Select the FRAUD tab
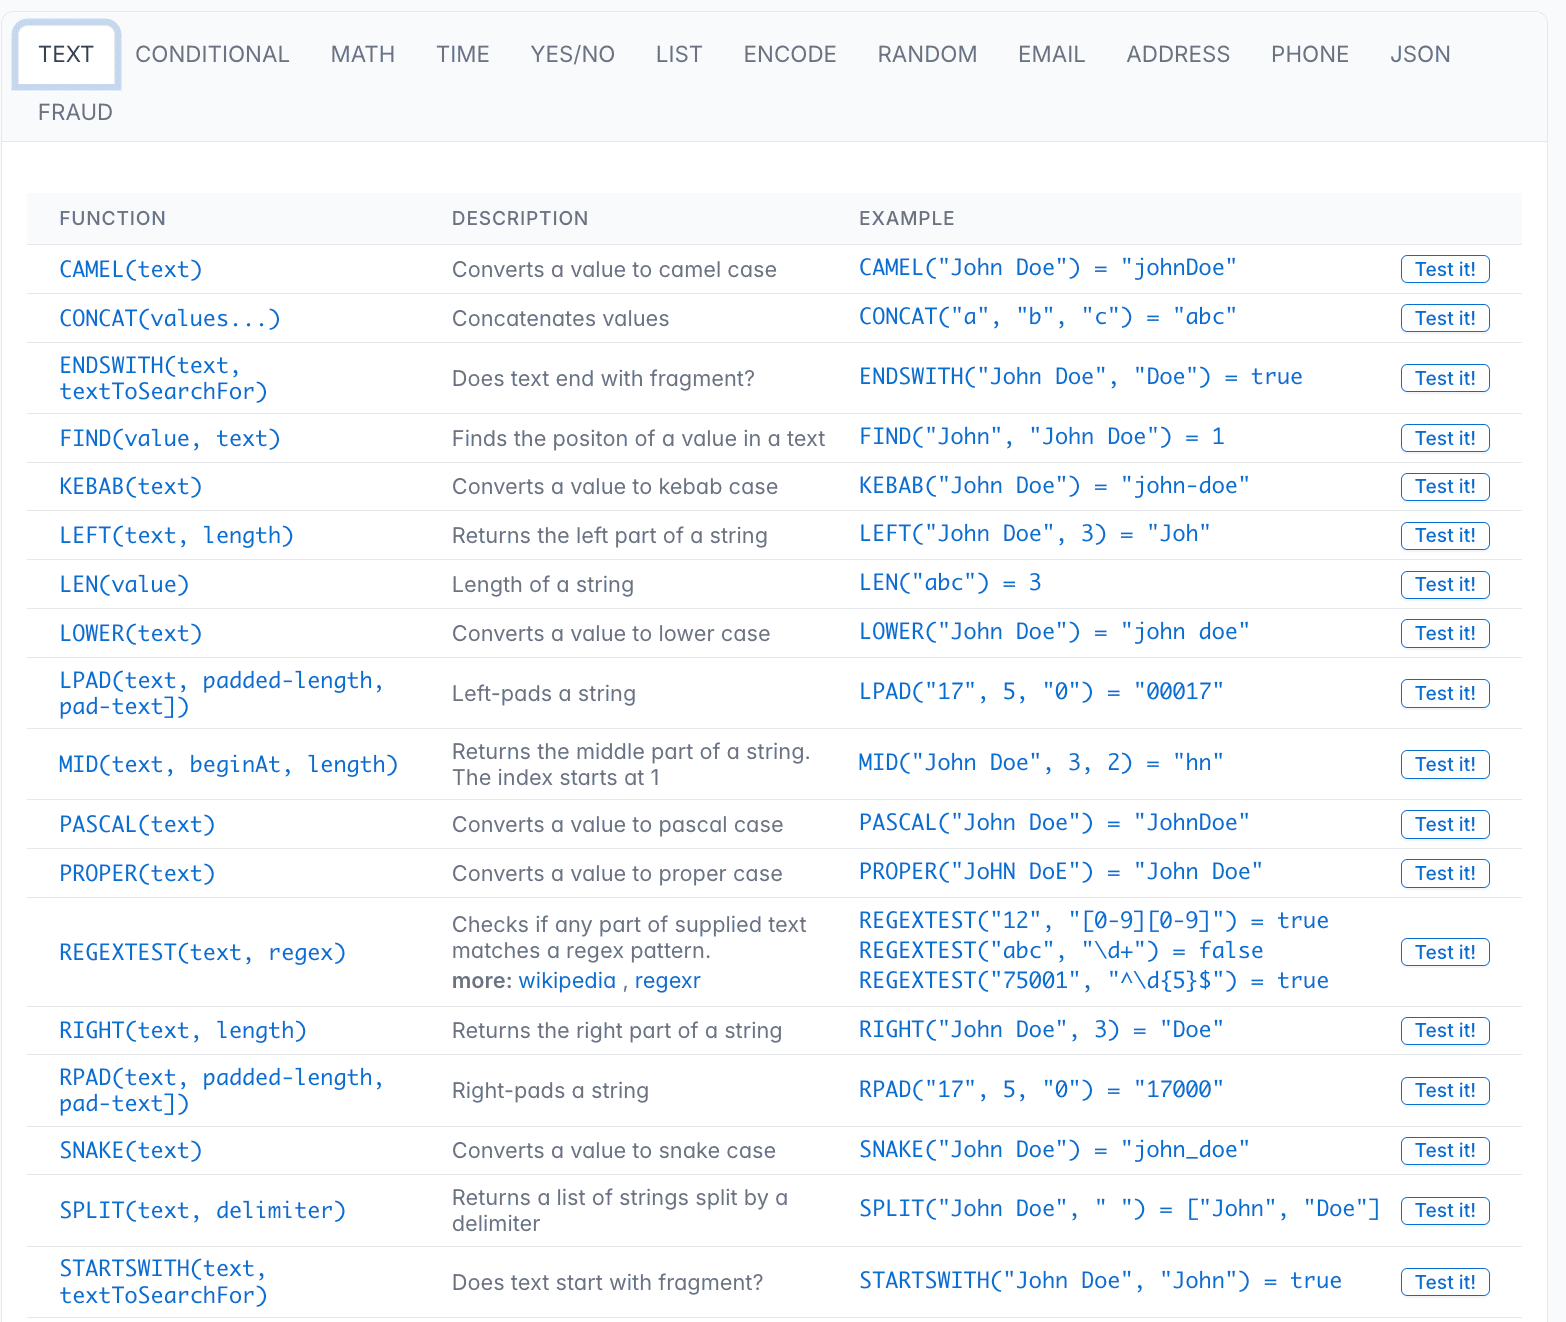 75,112
